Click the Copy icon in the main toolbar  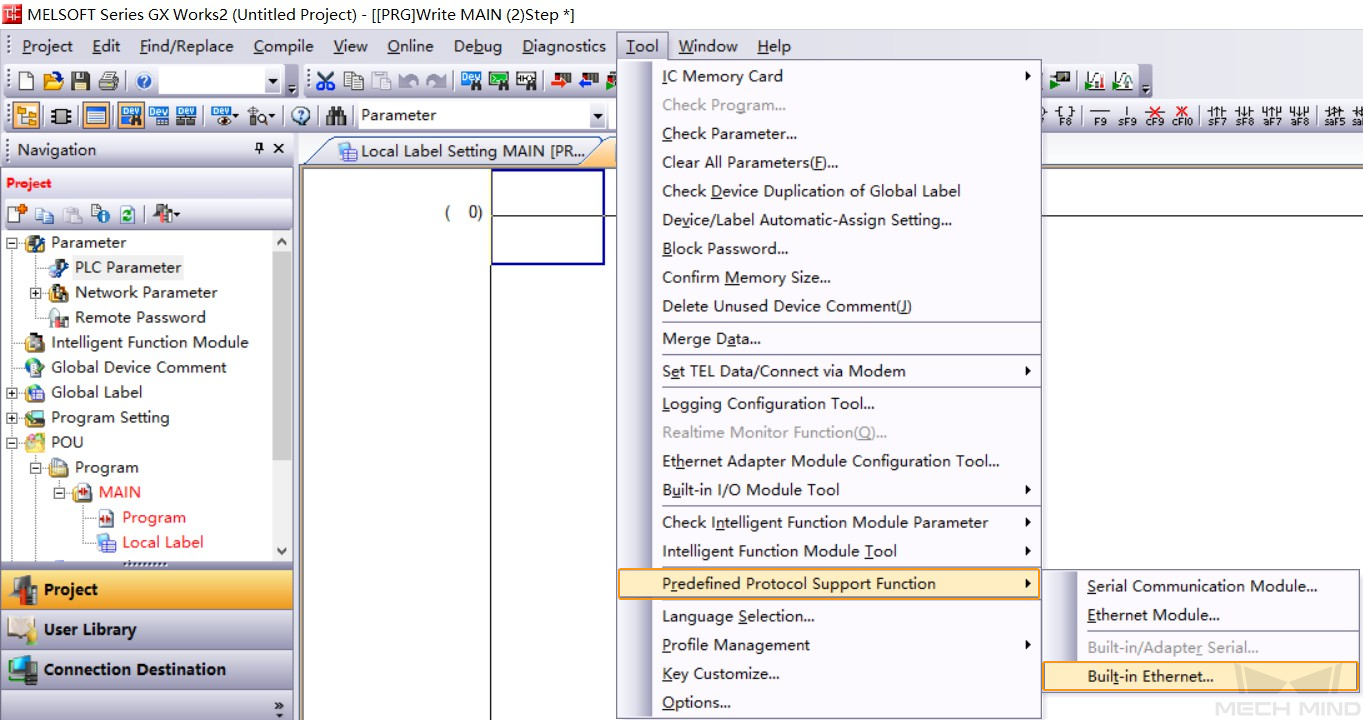pos(353,81)
